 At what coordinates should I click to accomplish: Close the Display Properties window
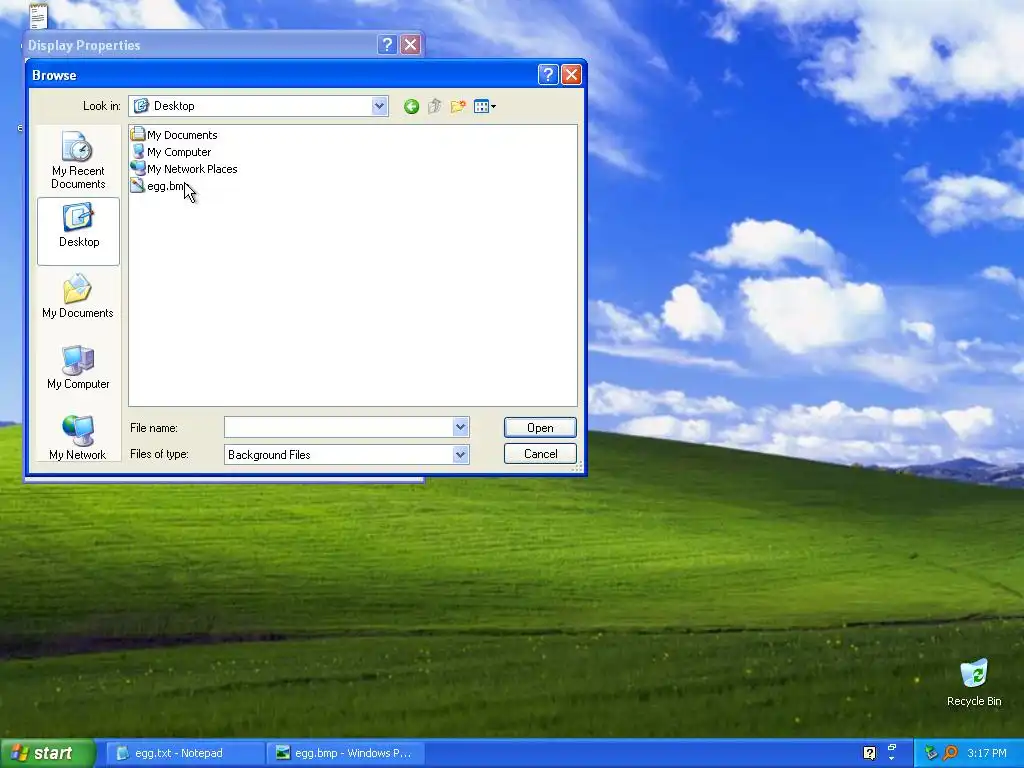[411, 44]
